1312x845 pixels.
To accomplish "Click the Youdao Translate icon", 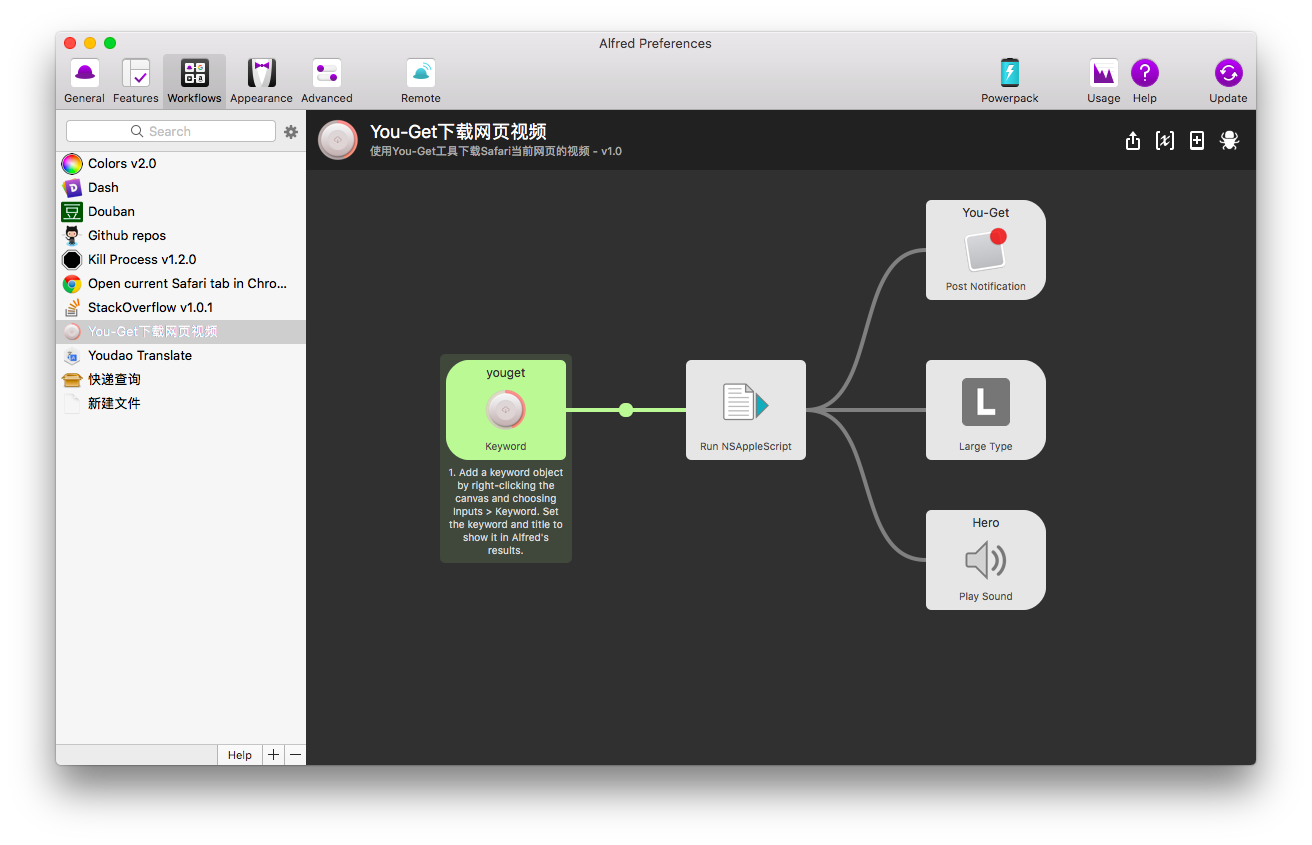I will pyautogui.click(x=72, y=356).
